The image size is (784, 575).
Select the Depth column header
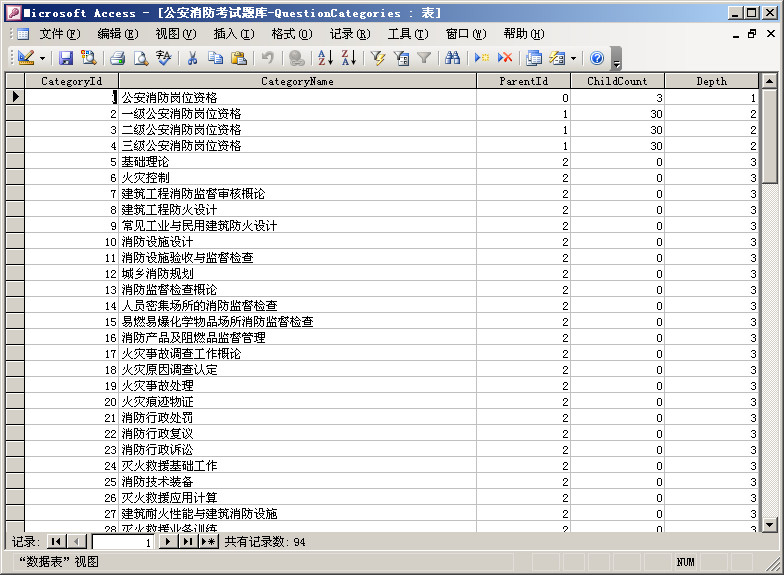pyautogui.click(x=712, y=81)
